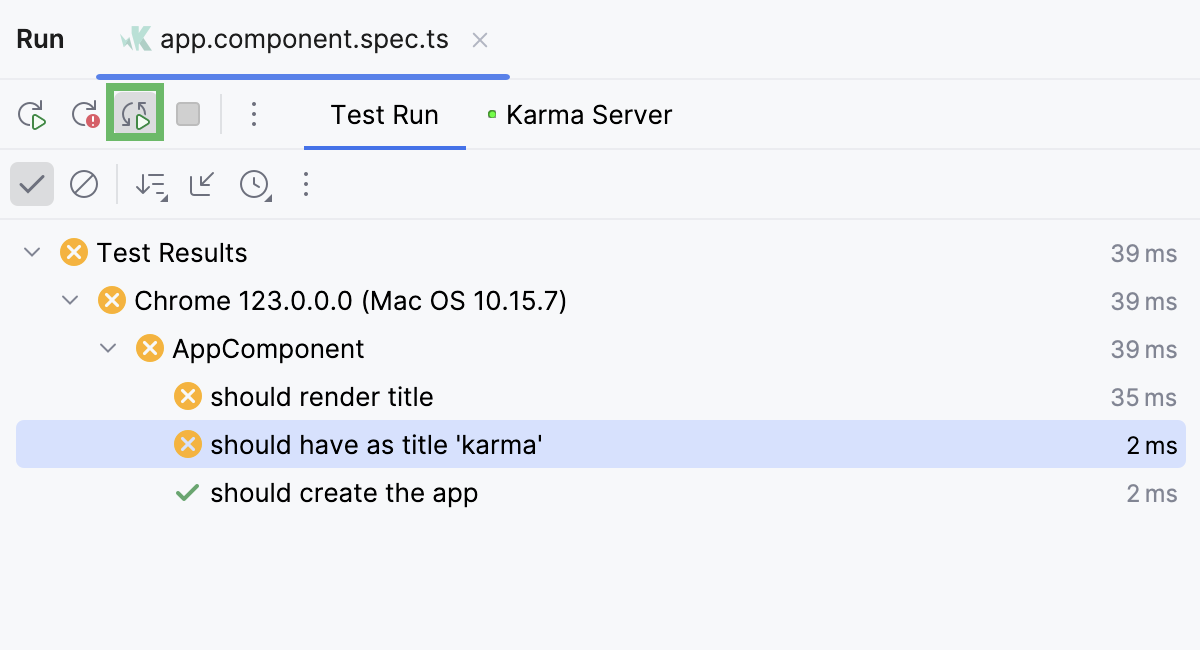Open the run toolbar More options menu

click(254, 115)
